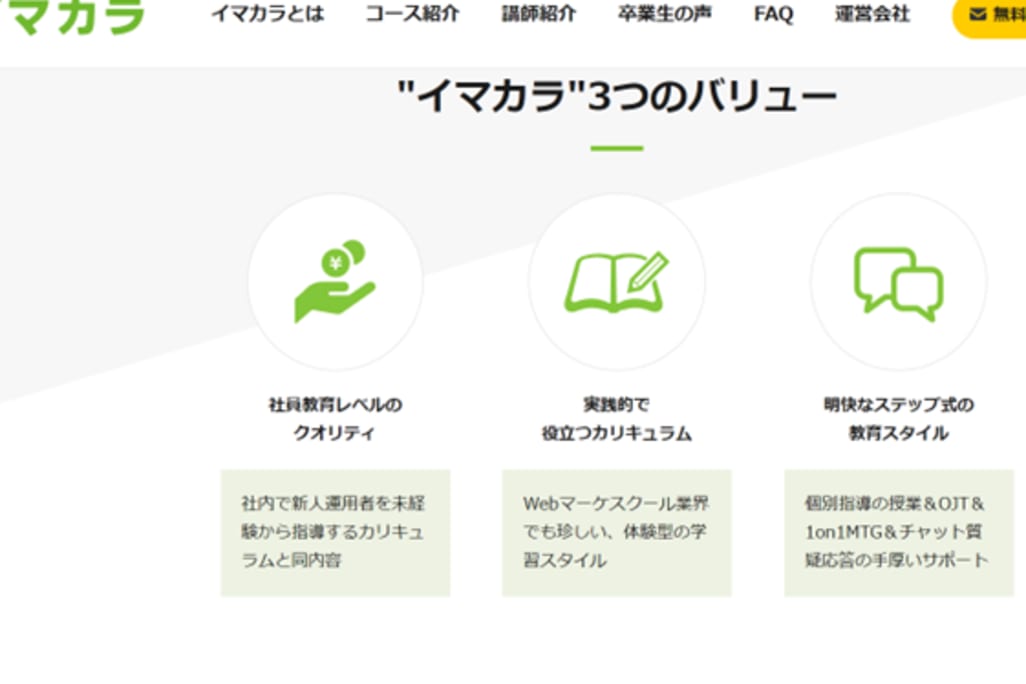Click the 社員教育レベルのクオリティ heading
The width and height of the screenshot is (1026, 684).
[335, 419]
